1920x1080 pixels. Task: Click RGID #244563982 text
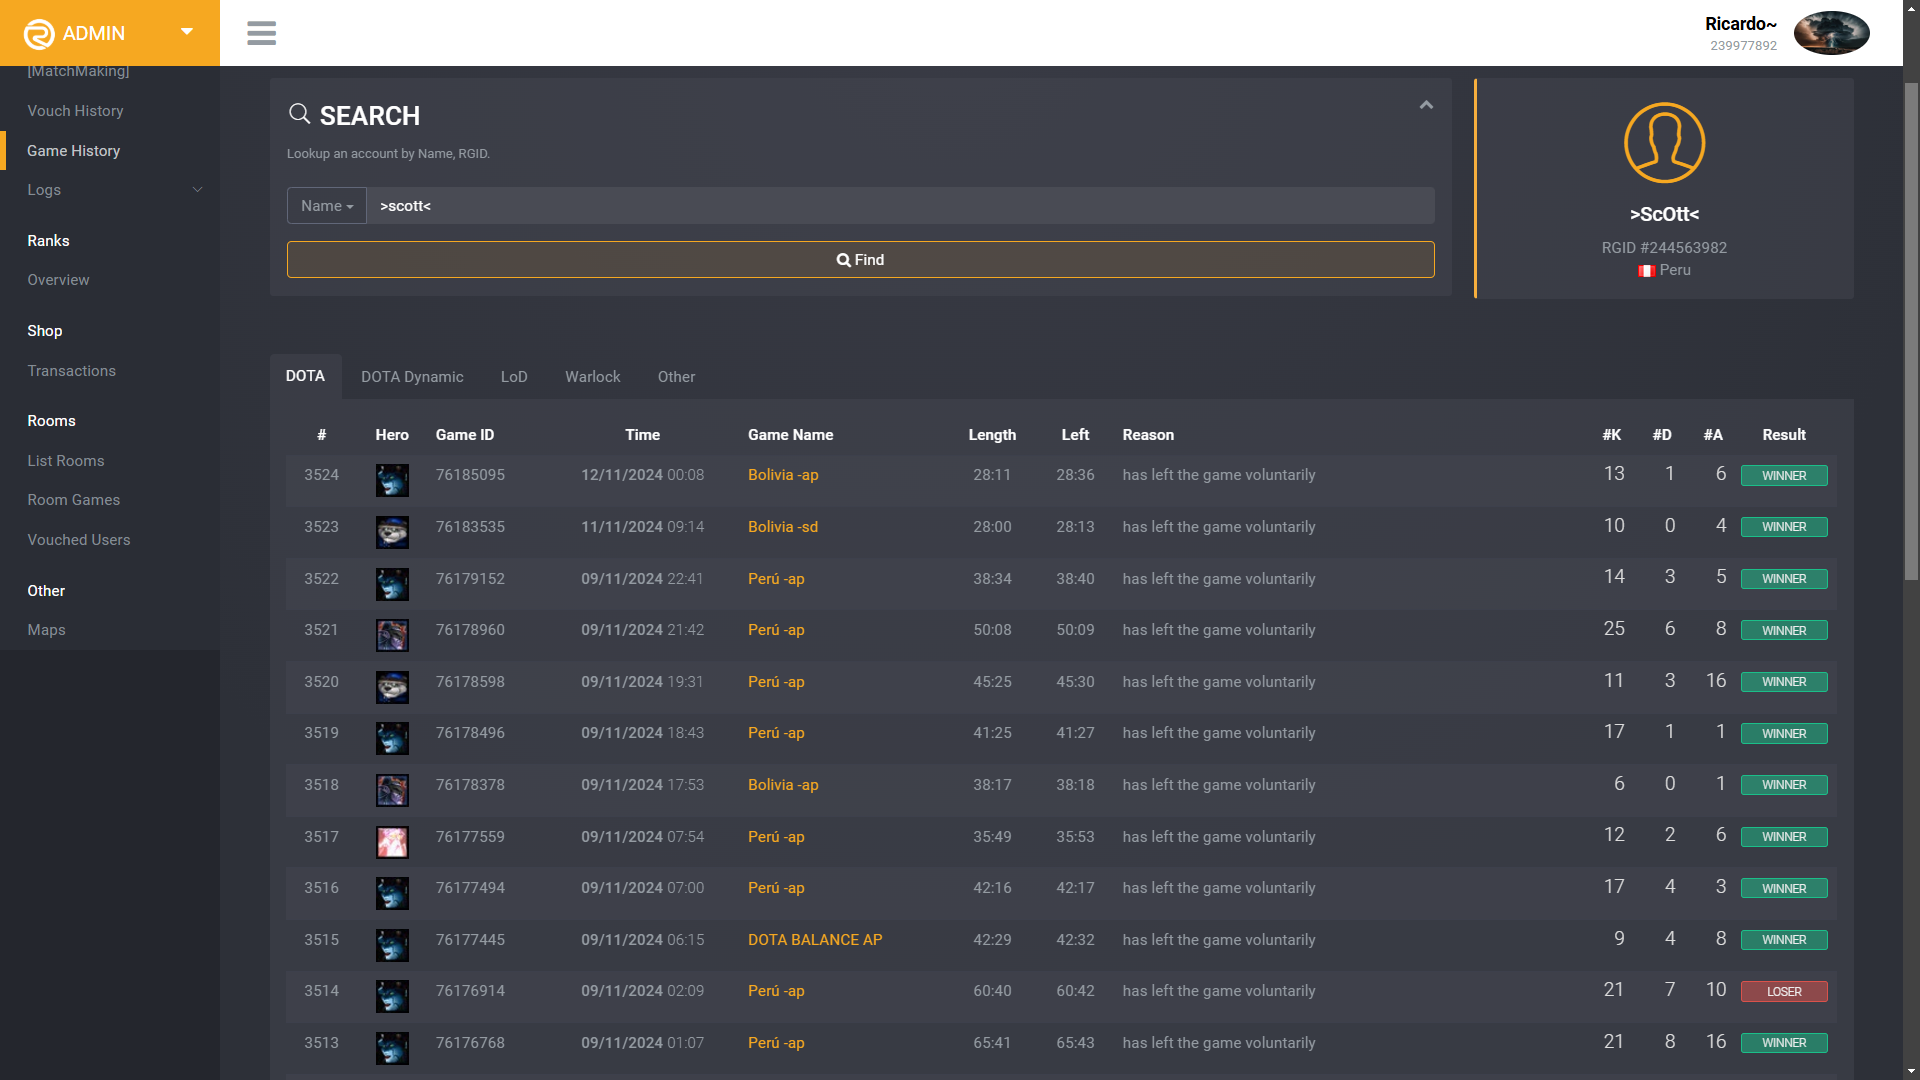tap(1664, 248)
